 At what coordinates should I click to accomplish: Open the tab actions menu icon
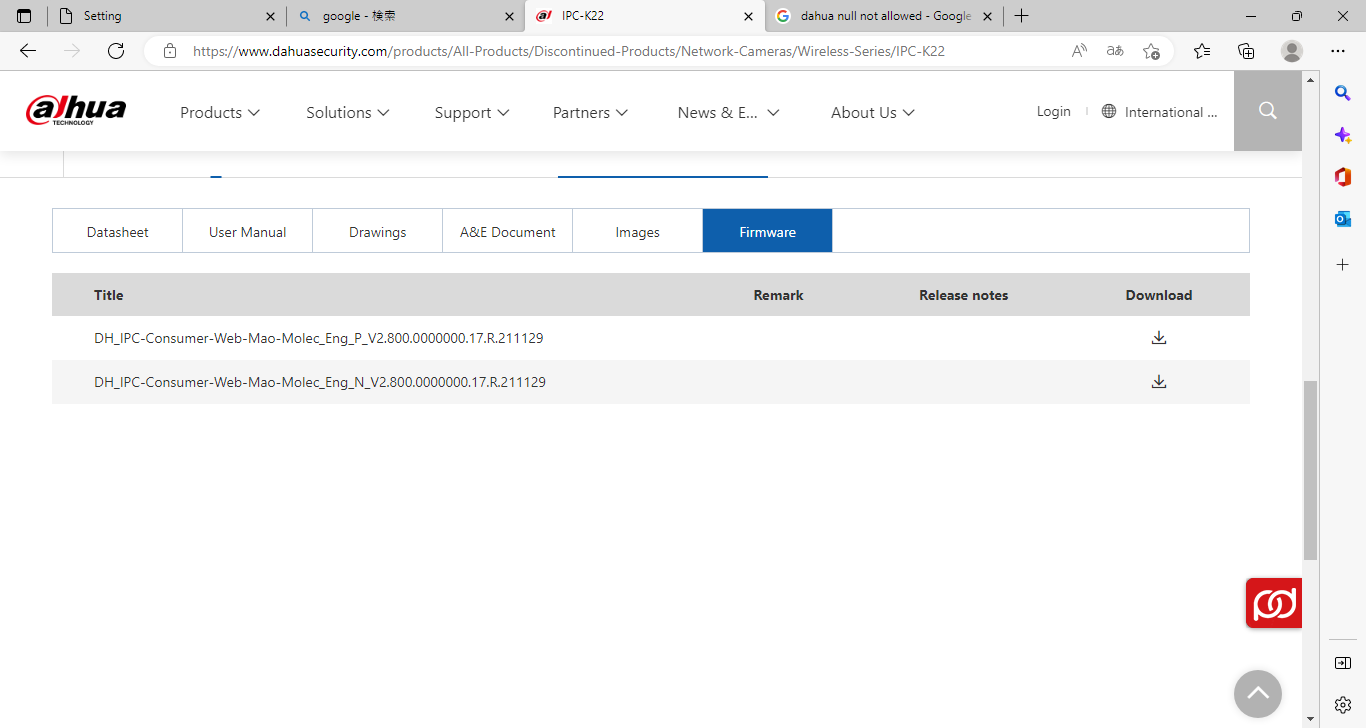point(24,16)
